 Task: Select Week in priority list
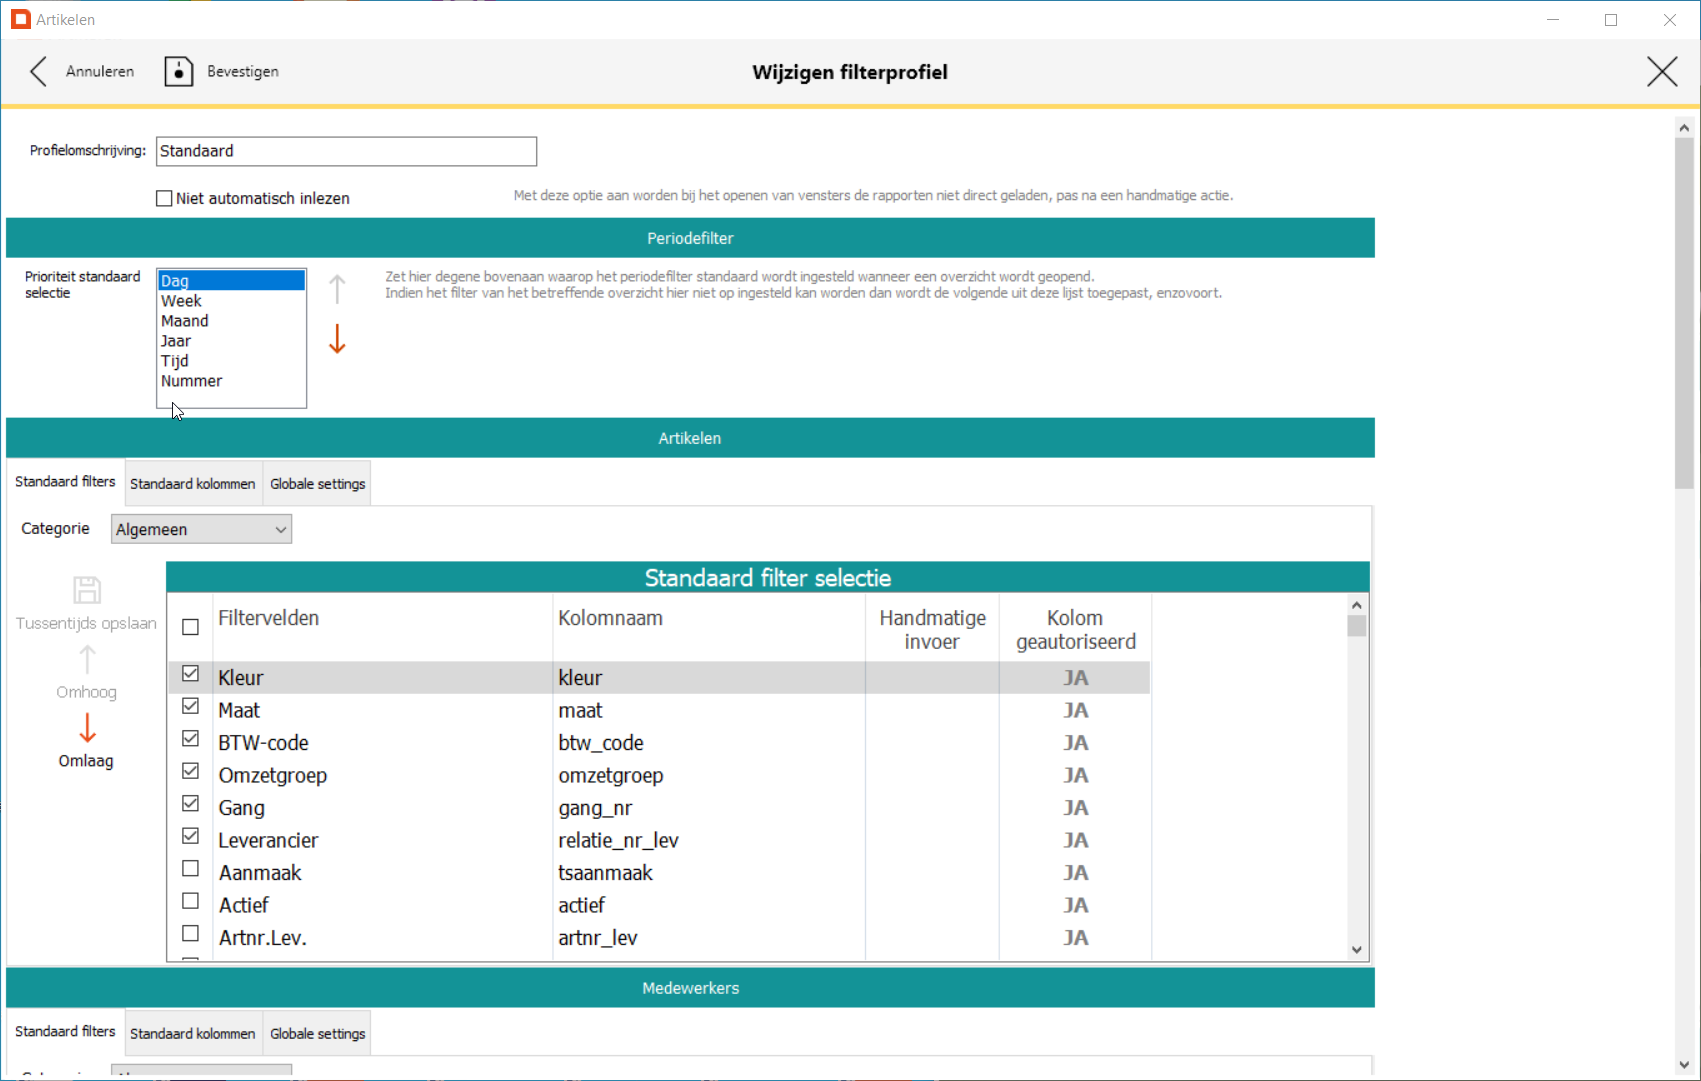click(x=182, y=301)
